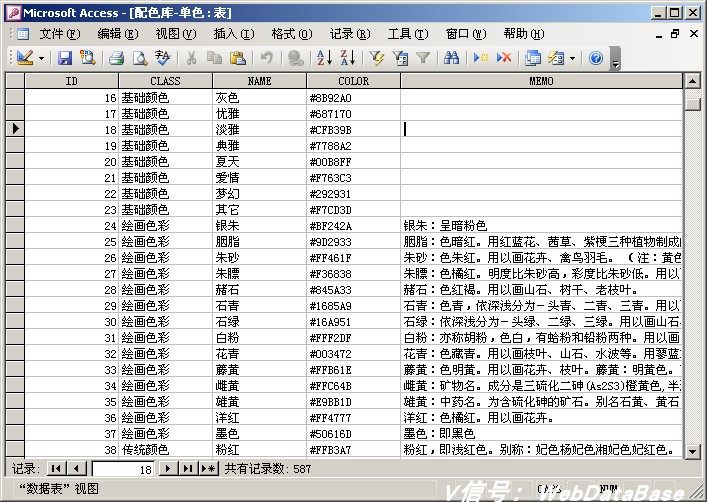The image size is (707, 502).
Task: Open the New Object dropdown arrow
Action: coord(572,58)
